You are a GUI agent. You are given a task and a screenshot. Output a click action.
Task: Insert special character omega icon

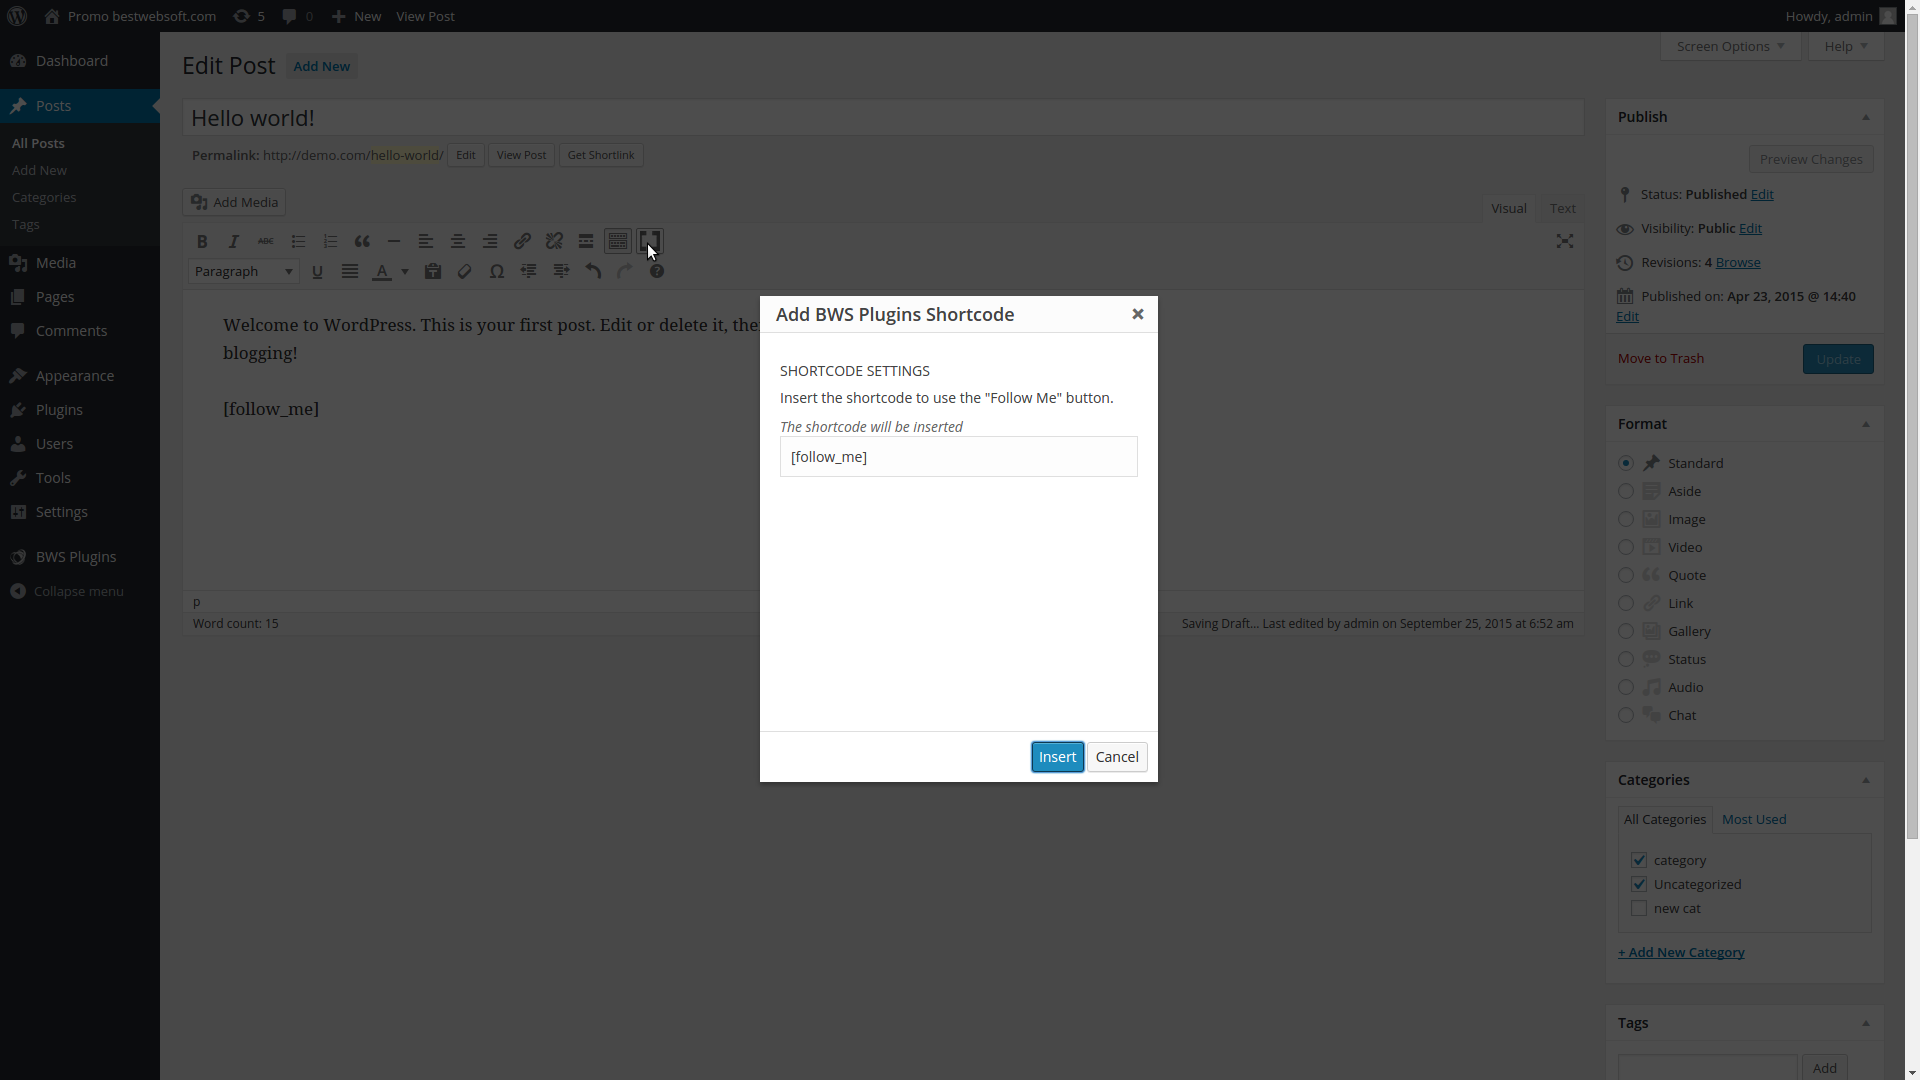tap(497, 271)
